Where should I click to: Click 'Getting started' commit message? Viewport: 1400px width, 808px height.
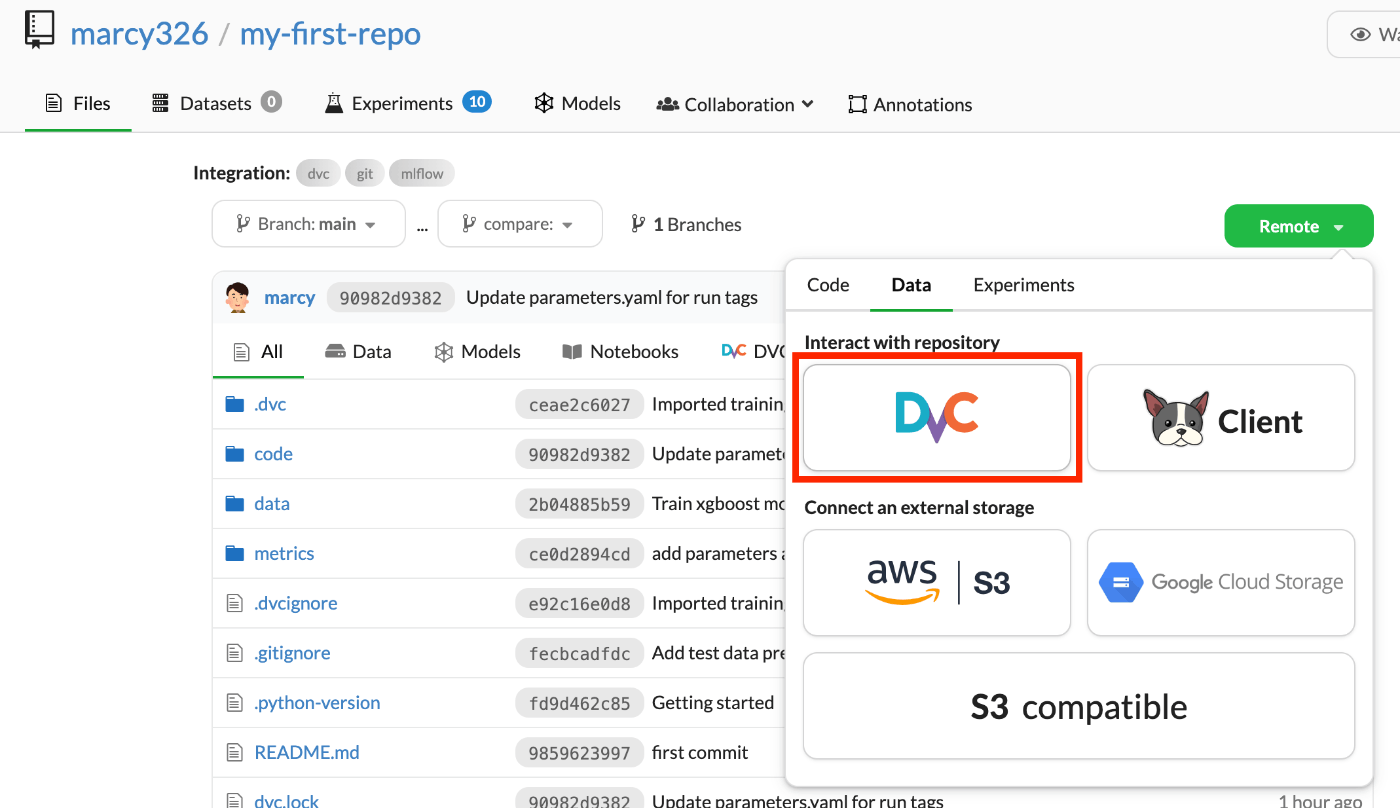pos(713,702)
